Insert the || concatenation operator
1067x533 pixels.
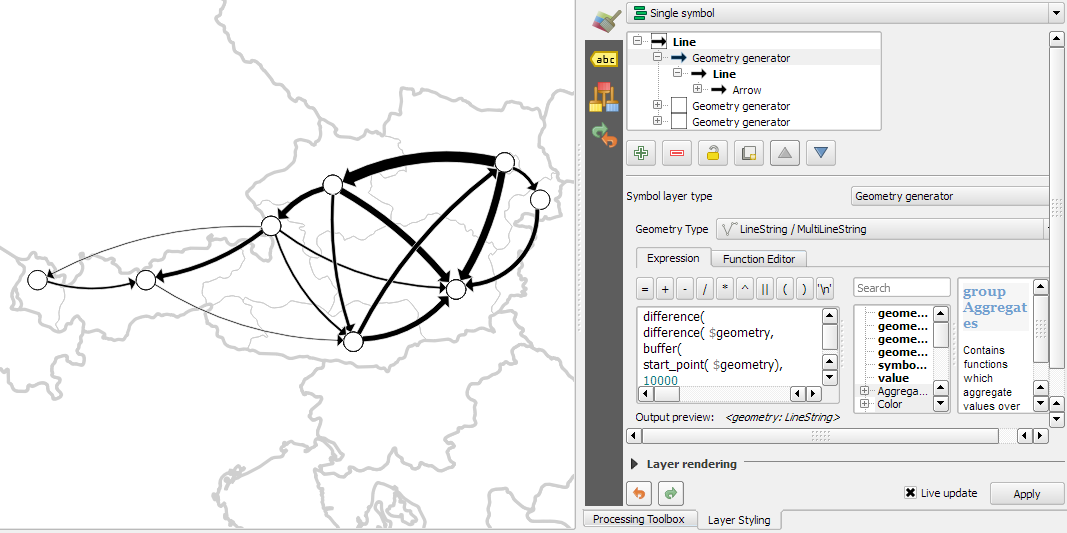click(765, 290)
